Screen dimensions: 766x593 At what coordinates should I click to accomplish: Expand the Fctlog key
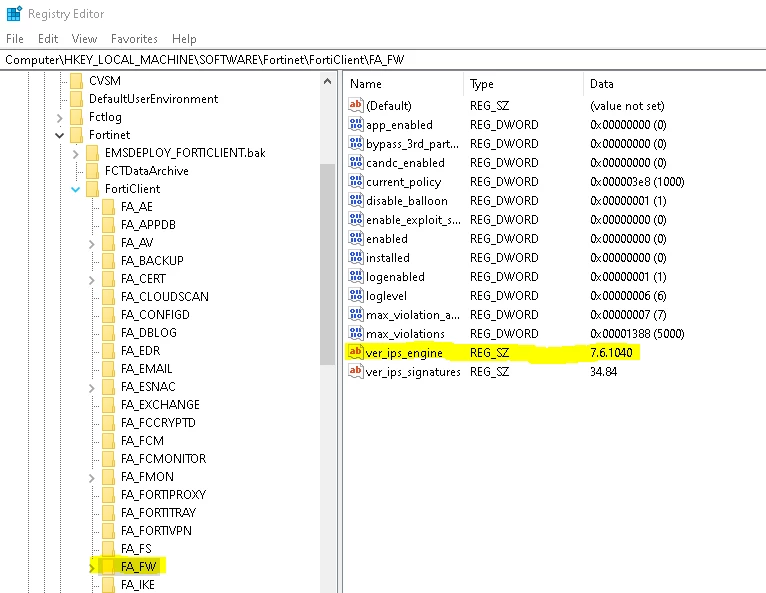point(60,118)
